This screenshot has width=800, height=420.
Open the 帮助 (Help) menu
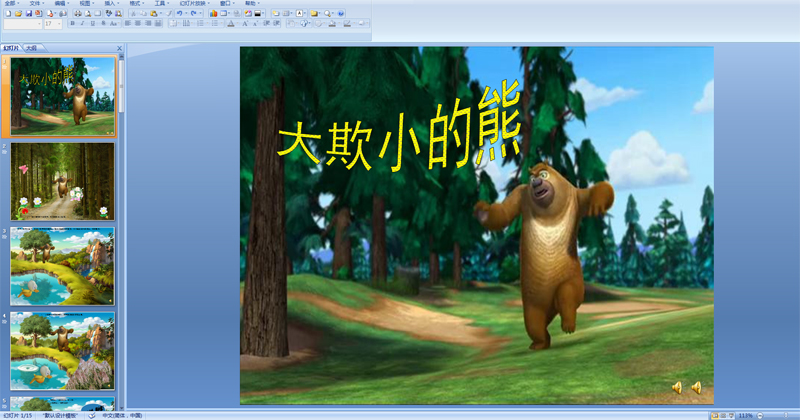pos(252,3)
